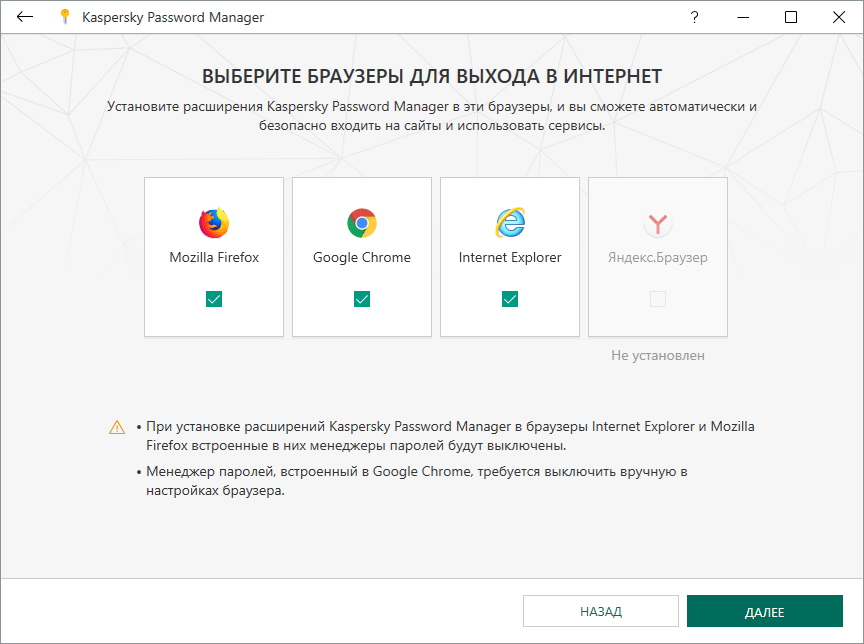The height and width of the screenshot is (644, 864).
Task: Click the orange warning triangle icon
Action: click(x=117, y=427)
